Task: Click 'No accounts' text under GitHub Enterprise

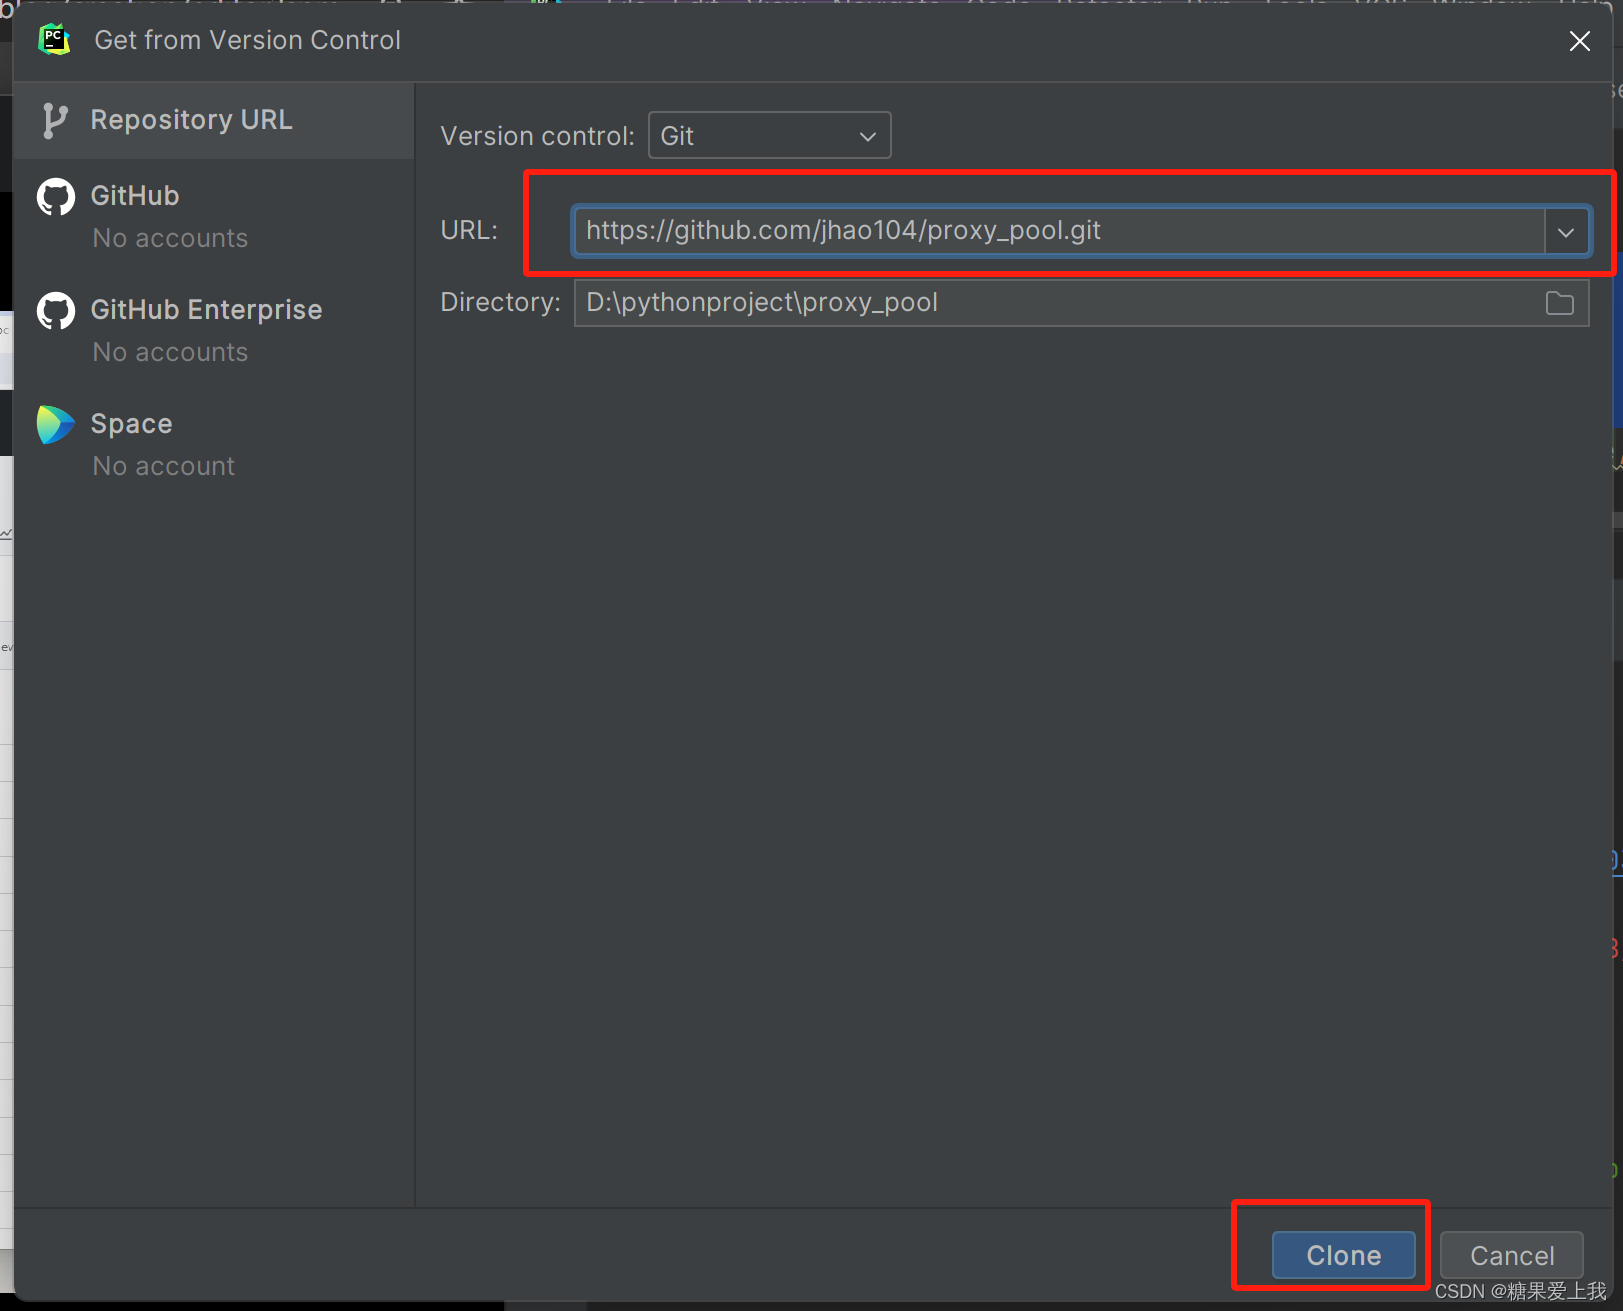Action: click(170, 352)
